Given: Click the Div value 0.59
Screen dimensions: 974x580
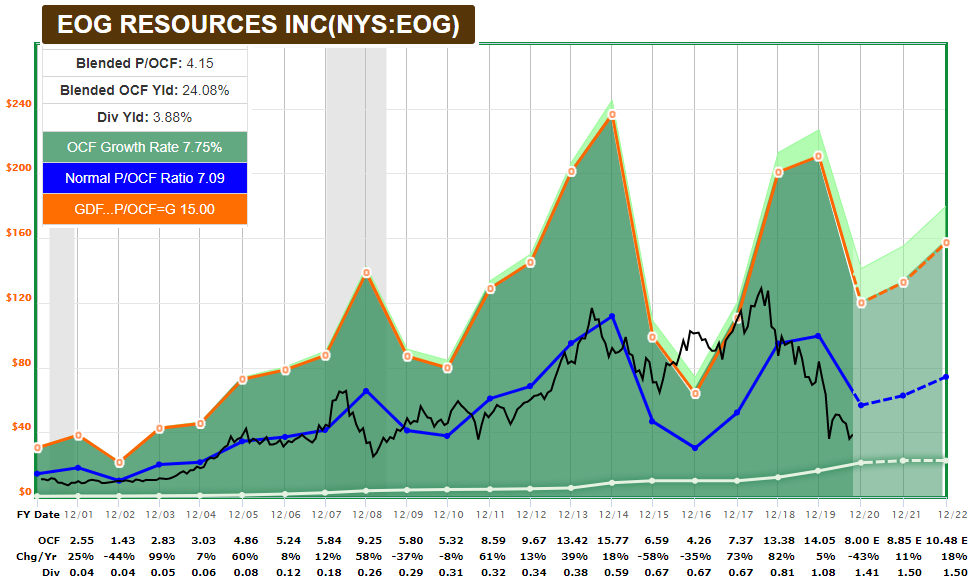Looking at the screenshot, I should pos(616,572).
